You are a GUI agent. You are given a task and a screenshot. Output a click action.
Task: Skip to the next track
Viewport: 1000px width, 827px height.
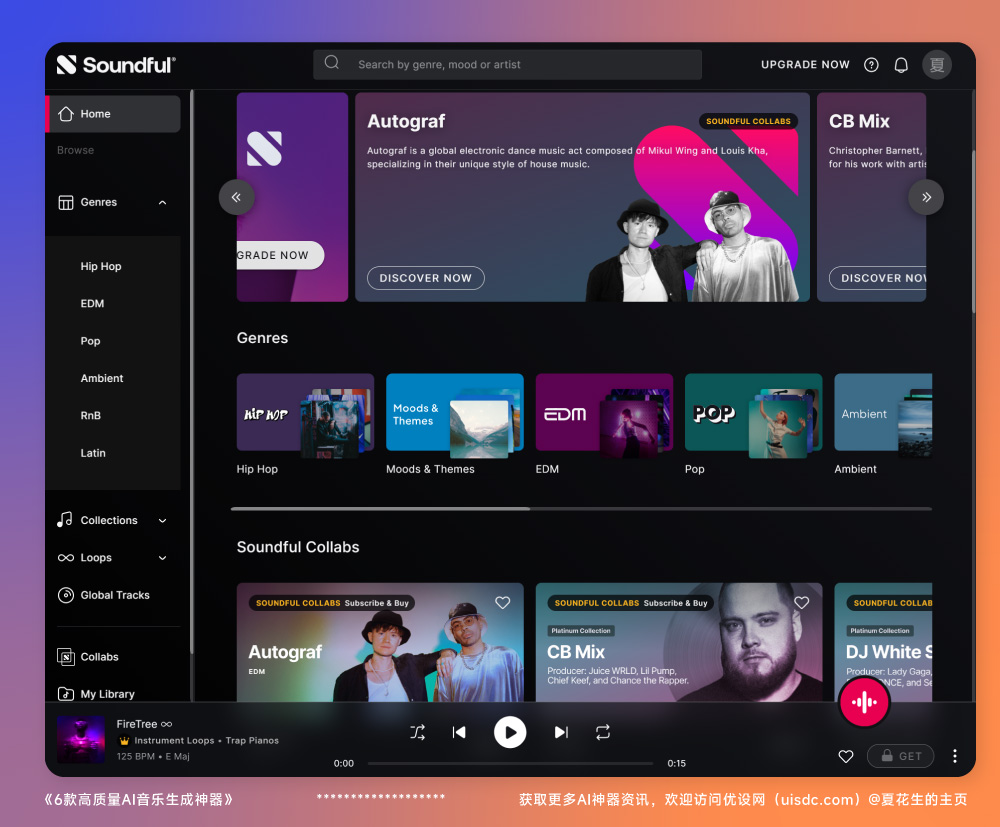(x=561, y=733)
